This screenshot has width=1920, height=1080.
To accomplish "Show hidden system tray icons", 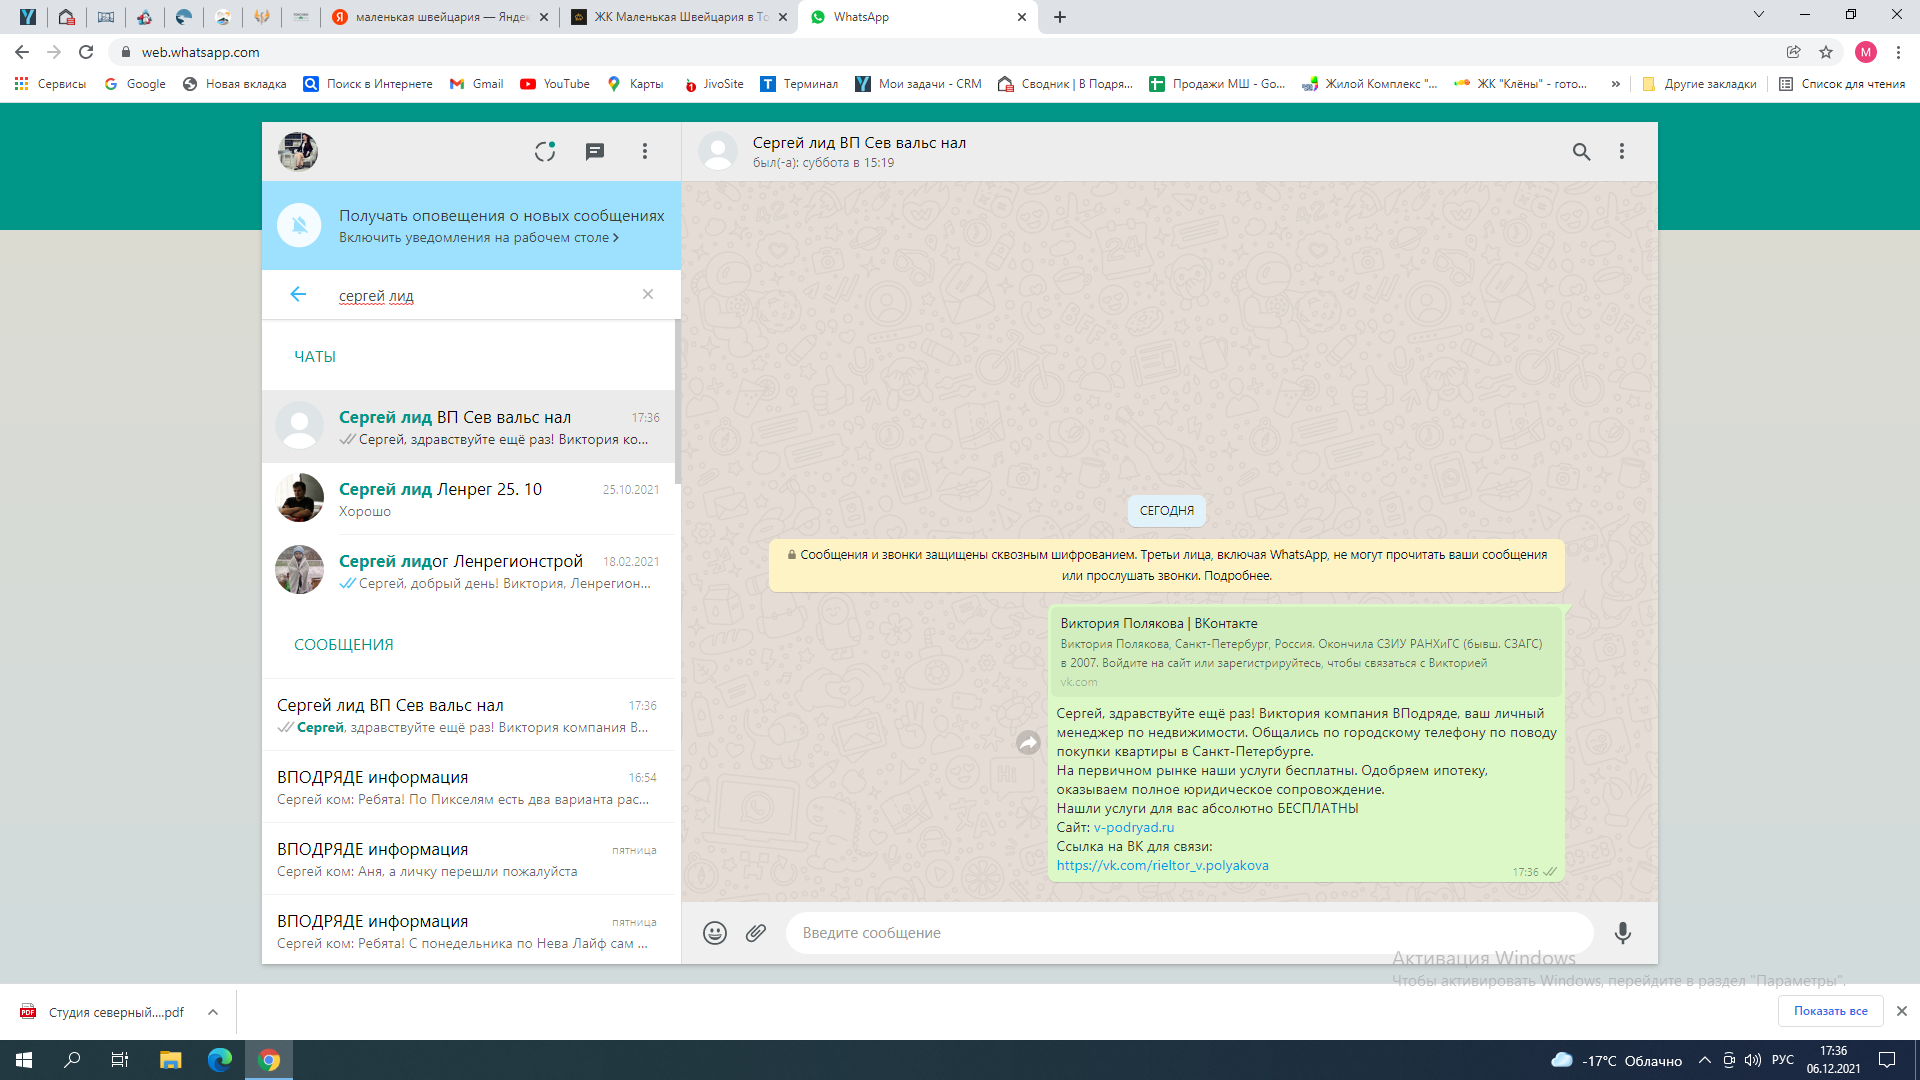I will (1705, 1060).
